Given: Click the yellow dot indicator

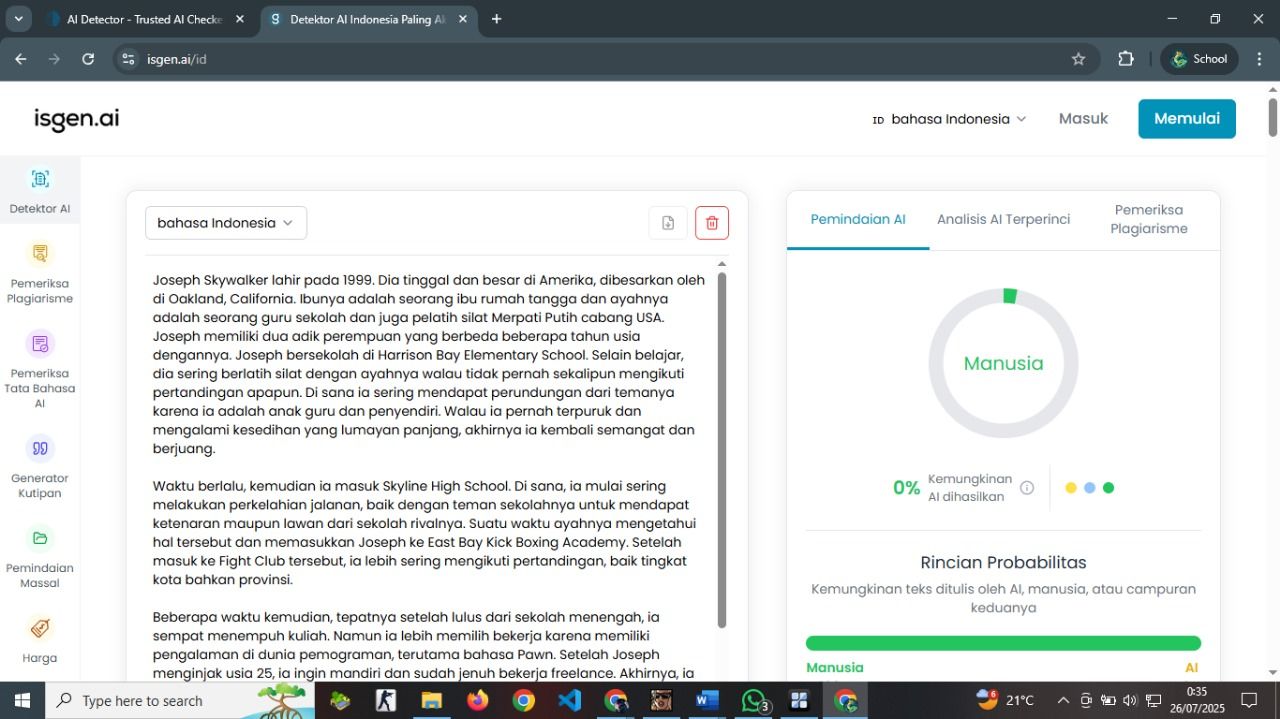Looking at the screenshot, I should pyautogui.click(x=1071, y=488).
